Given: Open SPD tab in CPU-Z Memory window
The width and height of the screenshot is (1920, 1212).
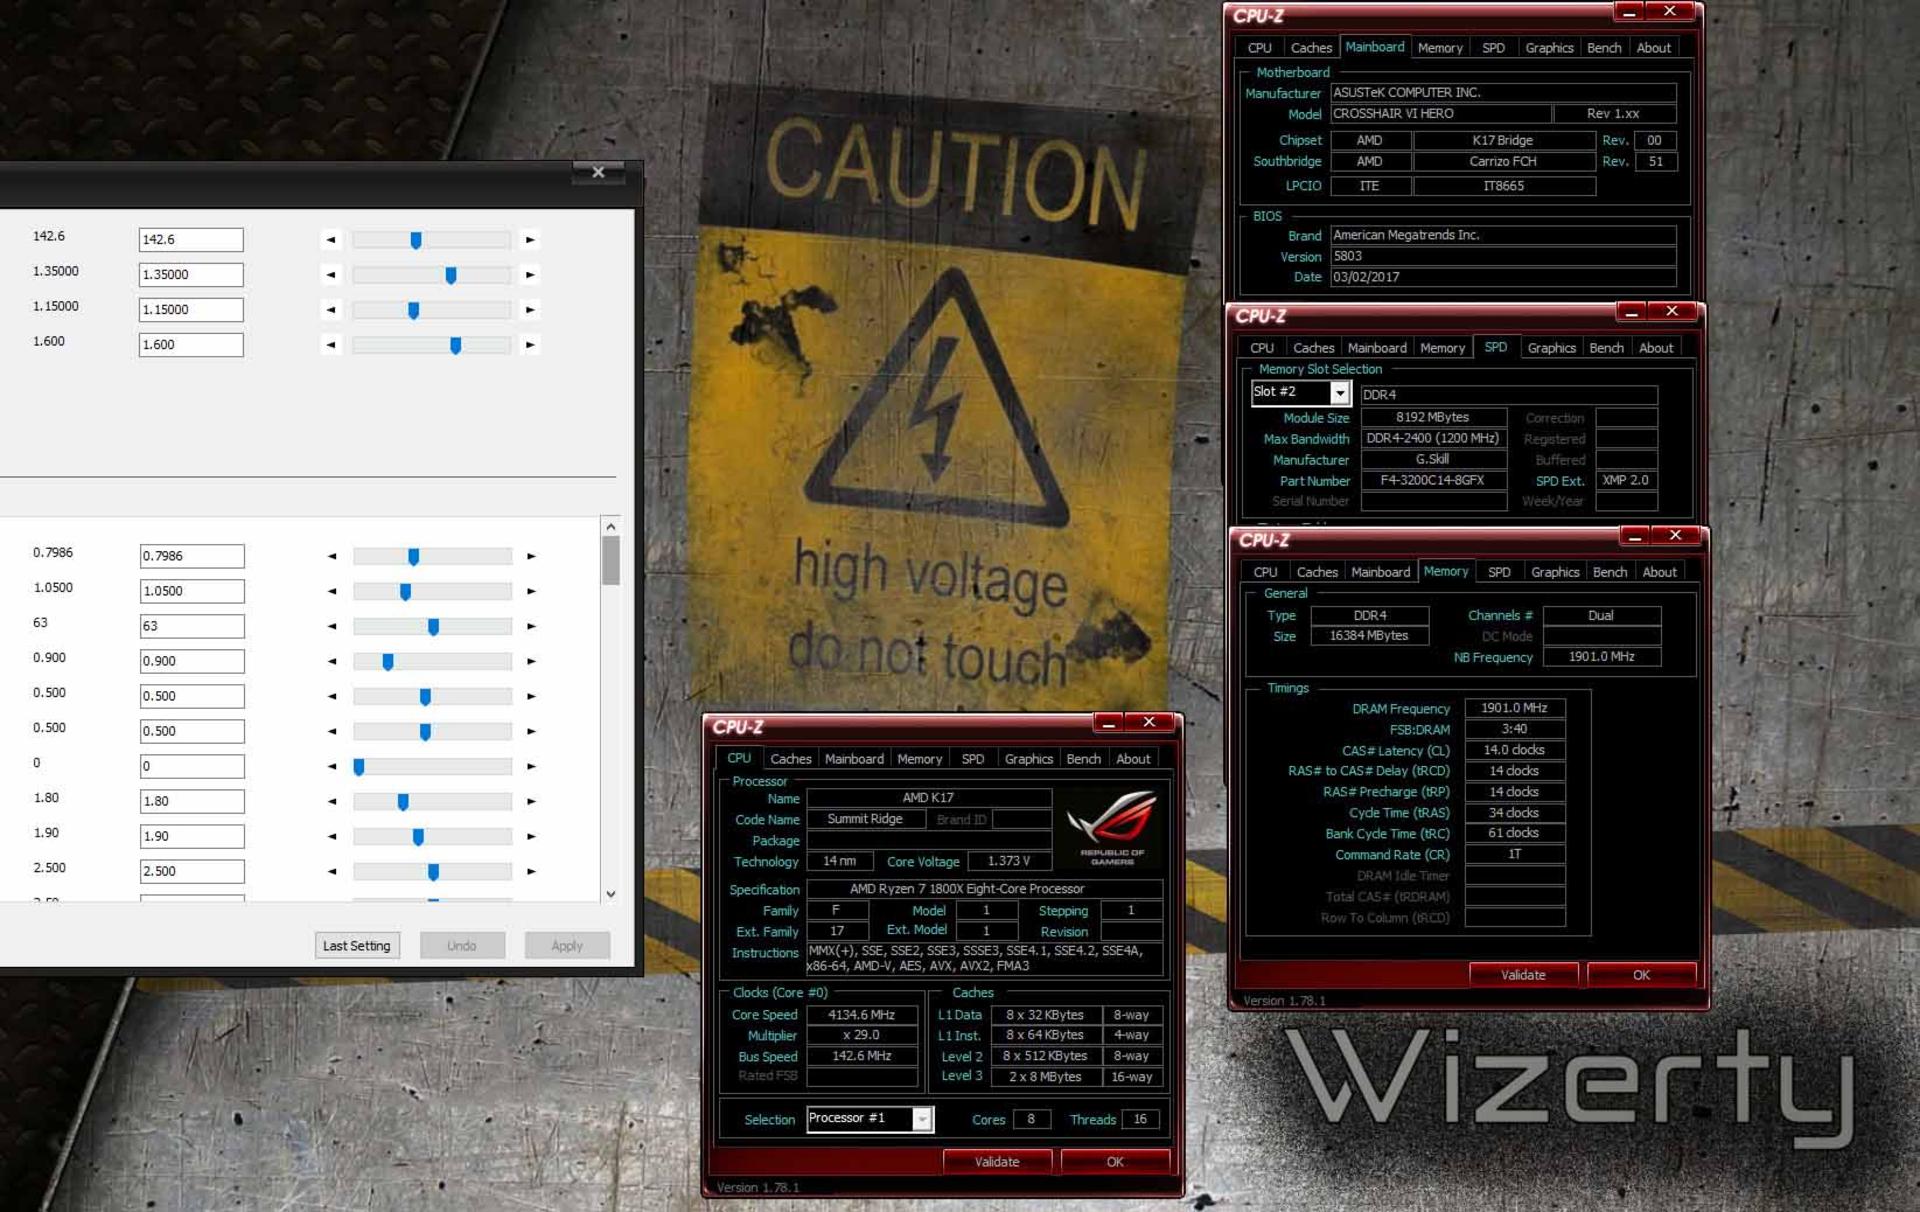Looking at the screenshot, I should point(1499,572).
